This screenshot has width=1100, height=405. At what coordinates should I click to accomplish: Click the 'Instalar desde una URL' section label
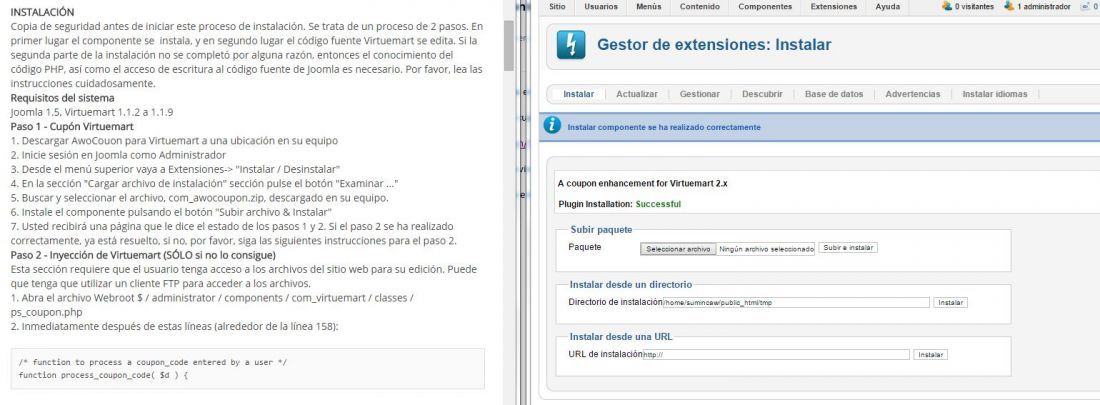coord(621,336)
